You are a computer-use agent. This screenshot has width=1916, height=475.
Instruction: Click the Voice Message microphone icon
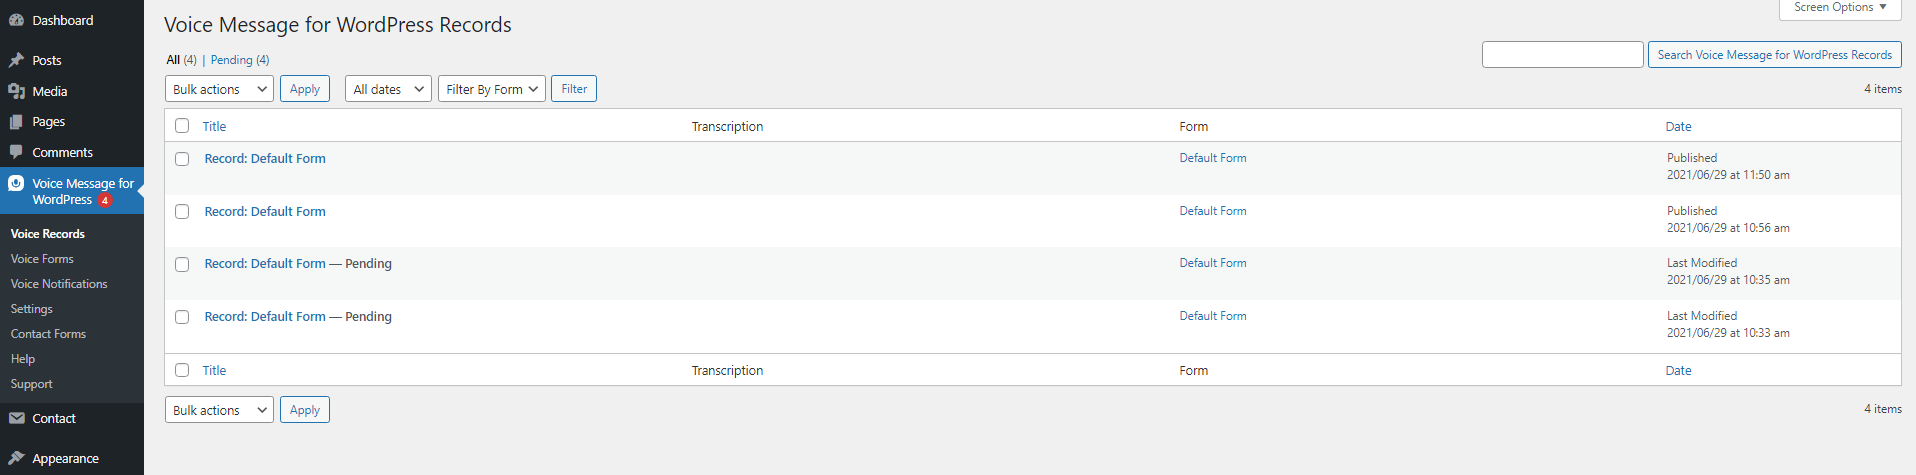pyautogui.click(x=16, y=183)
